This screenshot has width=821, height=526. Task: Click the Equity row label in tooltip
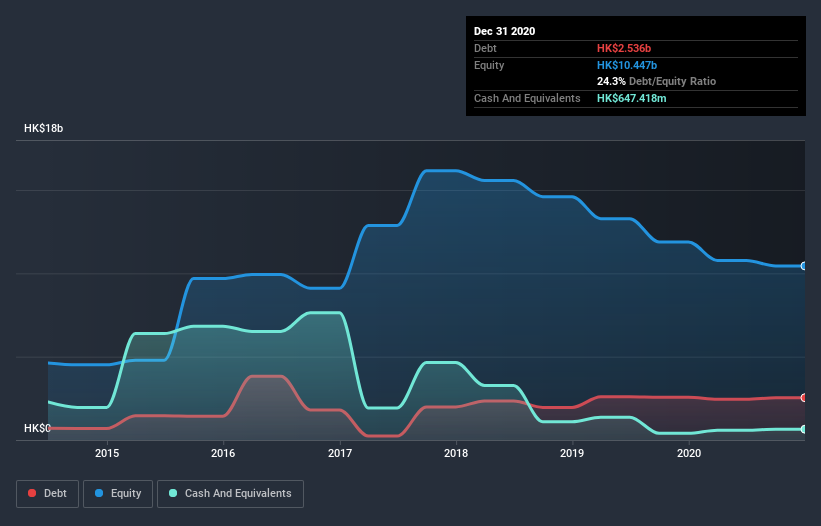[x=489, y=65]
